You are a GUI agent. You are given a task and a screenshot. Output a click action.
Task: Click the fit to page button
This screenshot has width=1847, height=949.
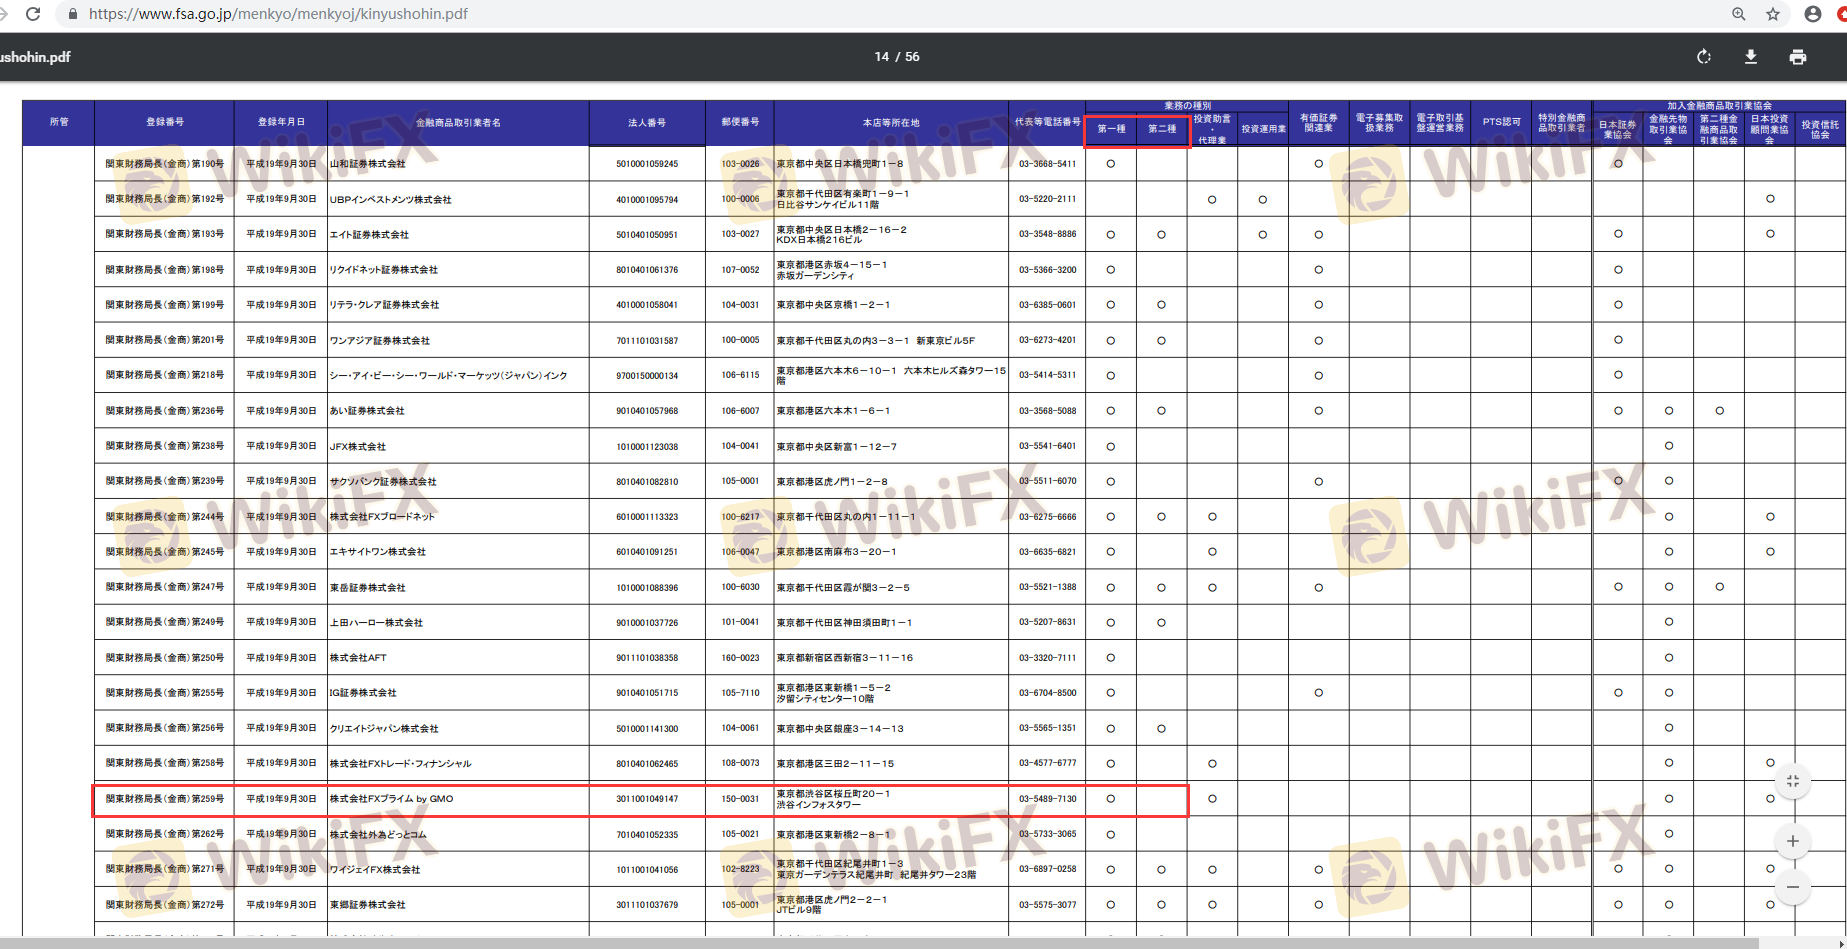coord(1792,781)
